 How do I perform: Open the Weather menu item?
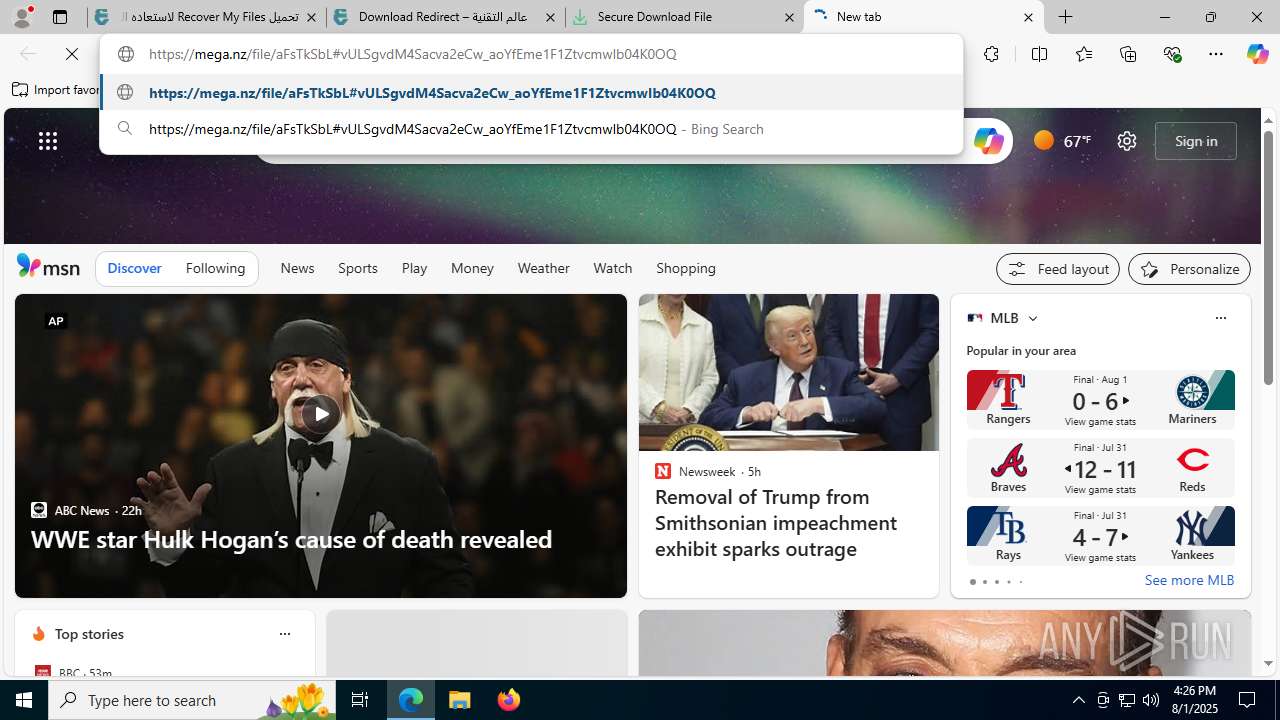(543, 268)
